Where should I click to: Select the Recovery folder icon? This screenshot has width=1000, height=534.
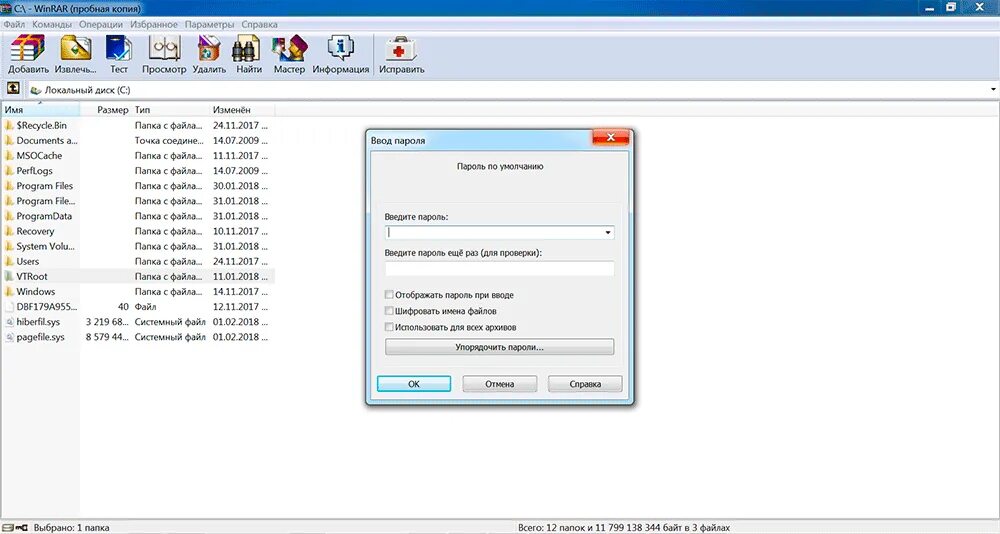coord(9,231)
